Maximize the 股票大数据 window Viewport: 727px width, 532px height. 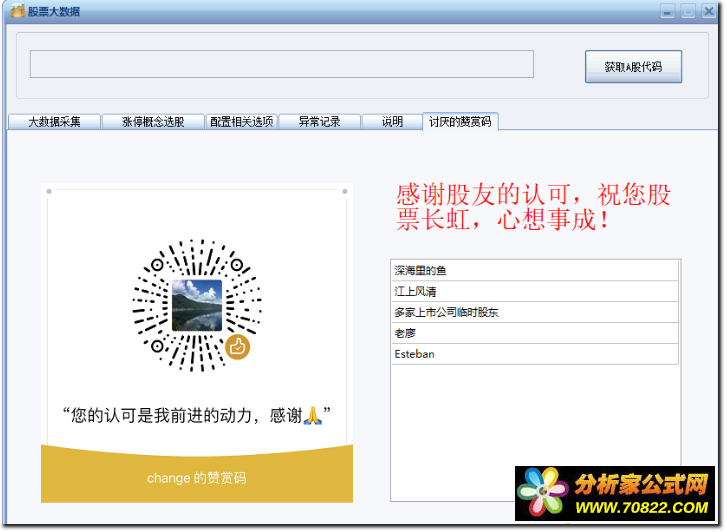(688, 11)
